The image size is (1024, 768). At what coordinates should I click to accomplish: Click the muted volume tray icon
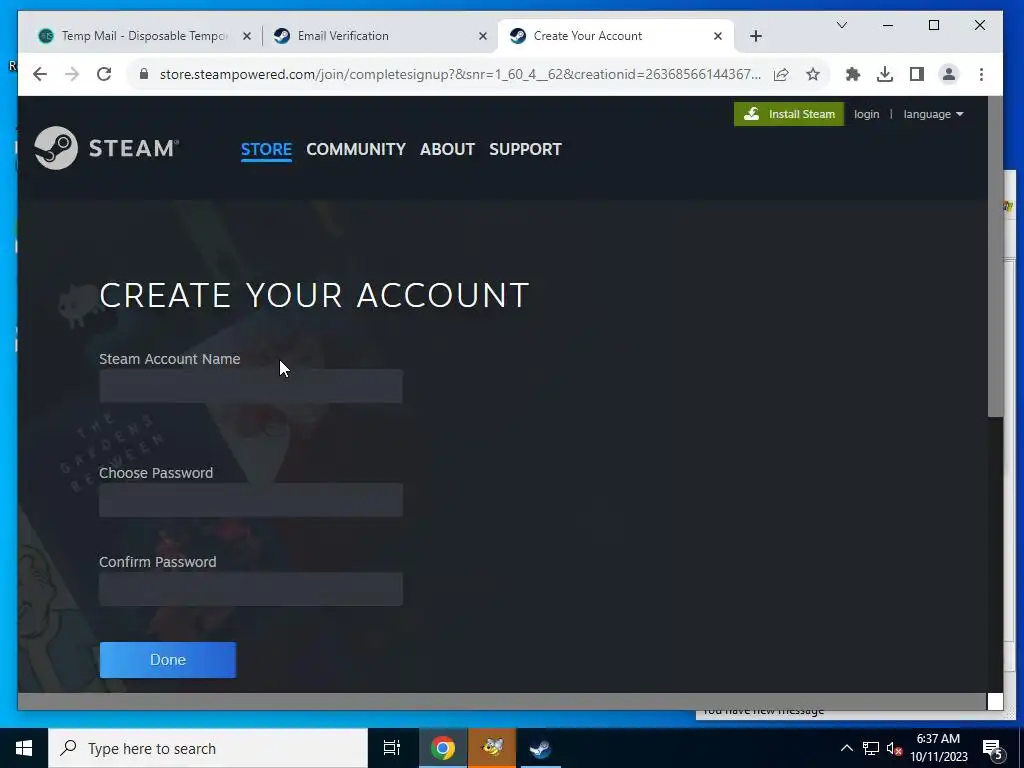(894, 749)
